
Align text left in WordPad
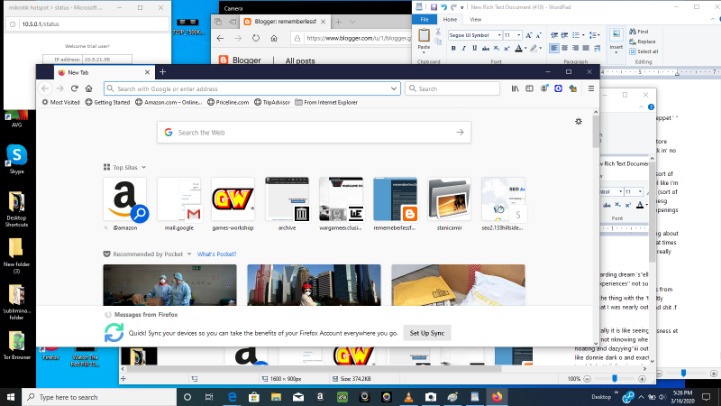555,48
